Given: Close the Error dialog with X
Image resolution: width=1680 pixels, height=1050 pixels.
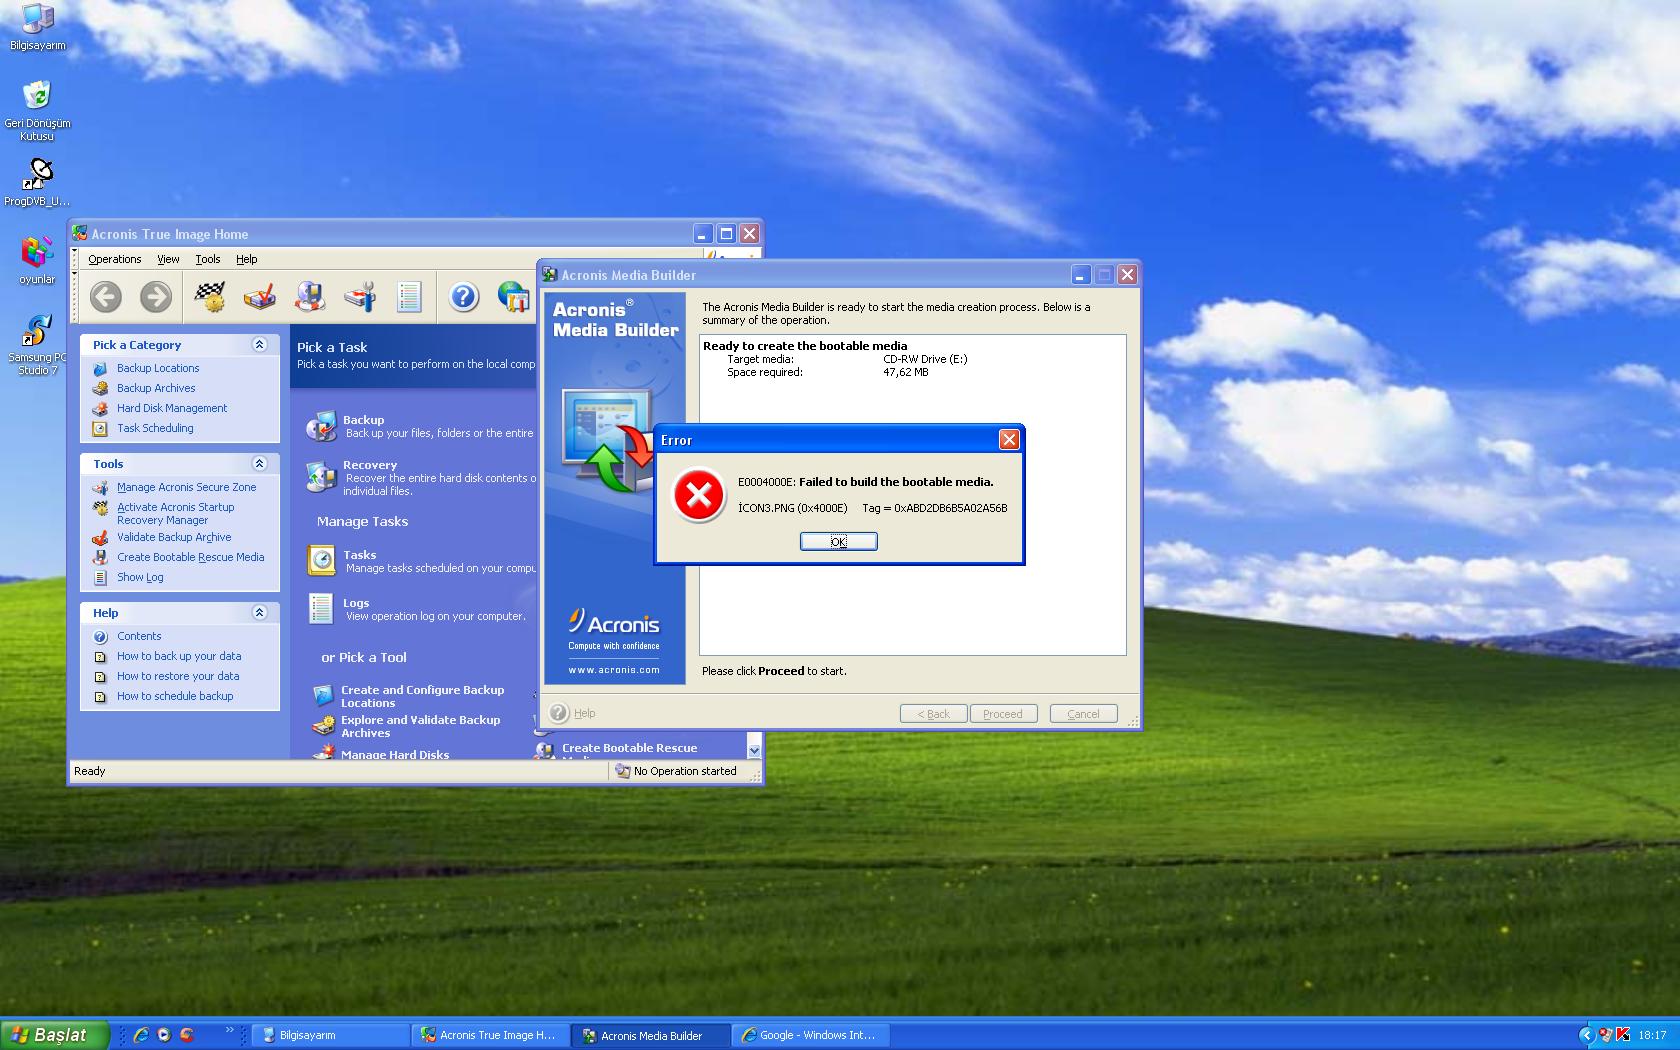Looking at the screenshot, I should coord(1009,439).
